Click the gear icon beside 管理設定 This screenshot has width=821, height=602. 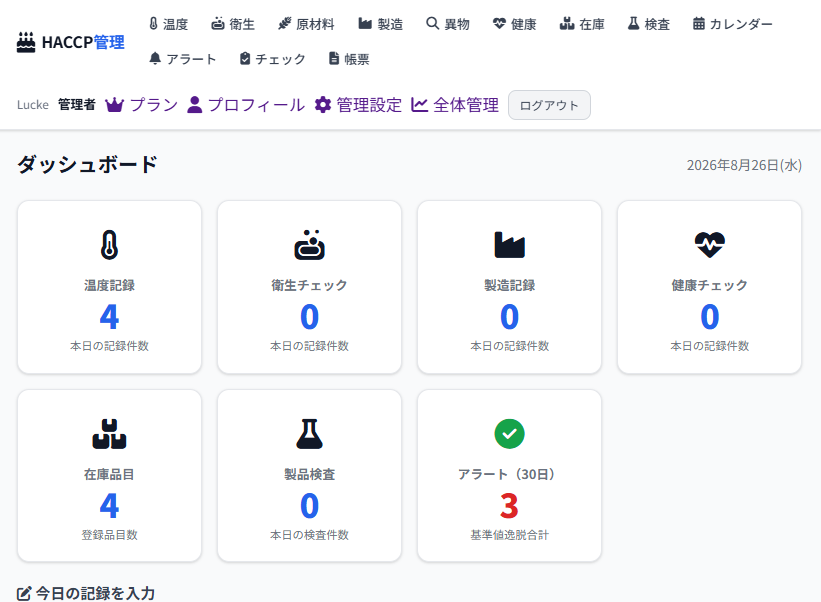pos(323,105)
